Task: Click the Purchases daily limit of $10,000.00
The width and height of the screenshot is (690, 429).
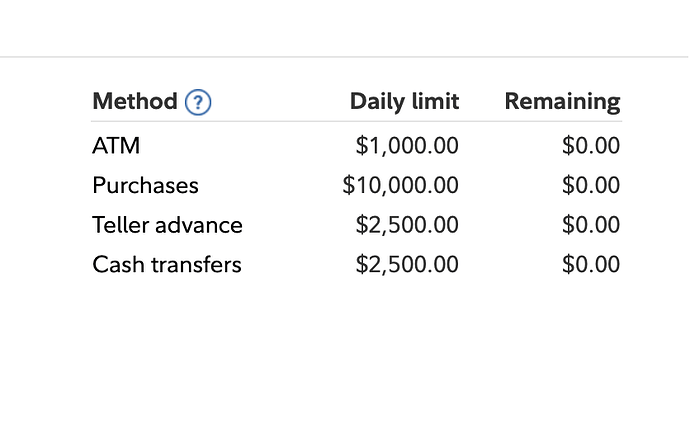Action: (400, 186)
